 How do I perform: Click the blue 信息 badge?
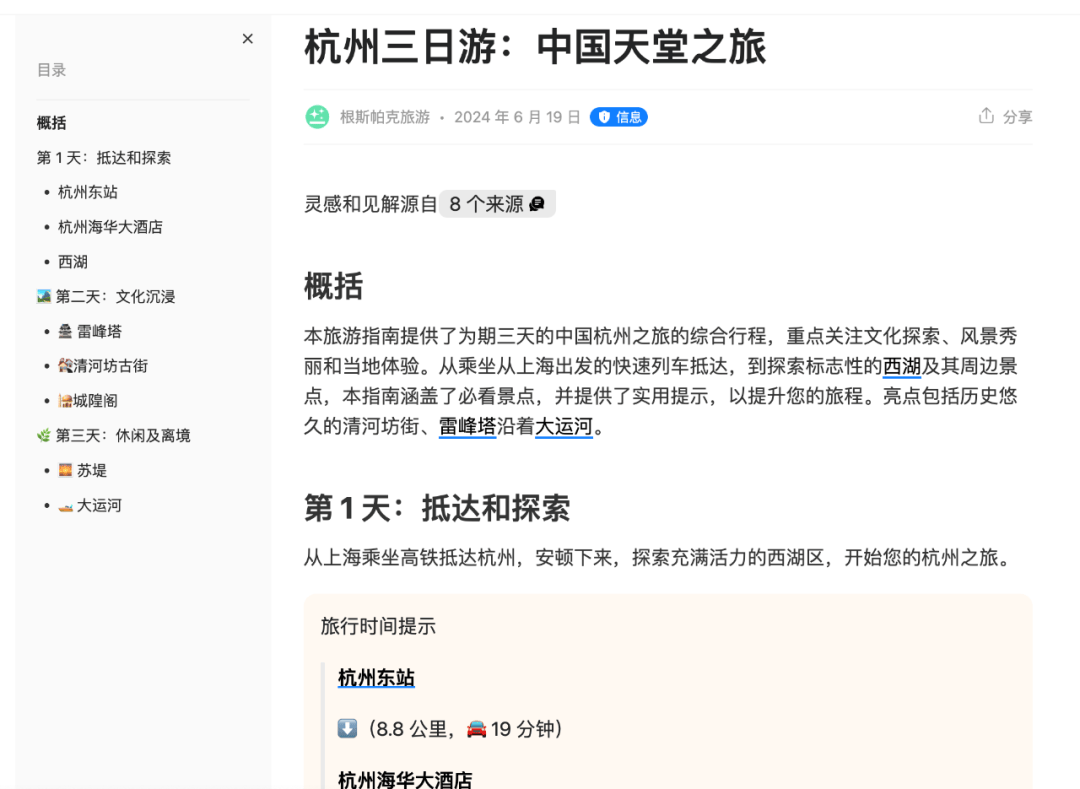618,117
